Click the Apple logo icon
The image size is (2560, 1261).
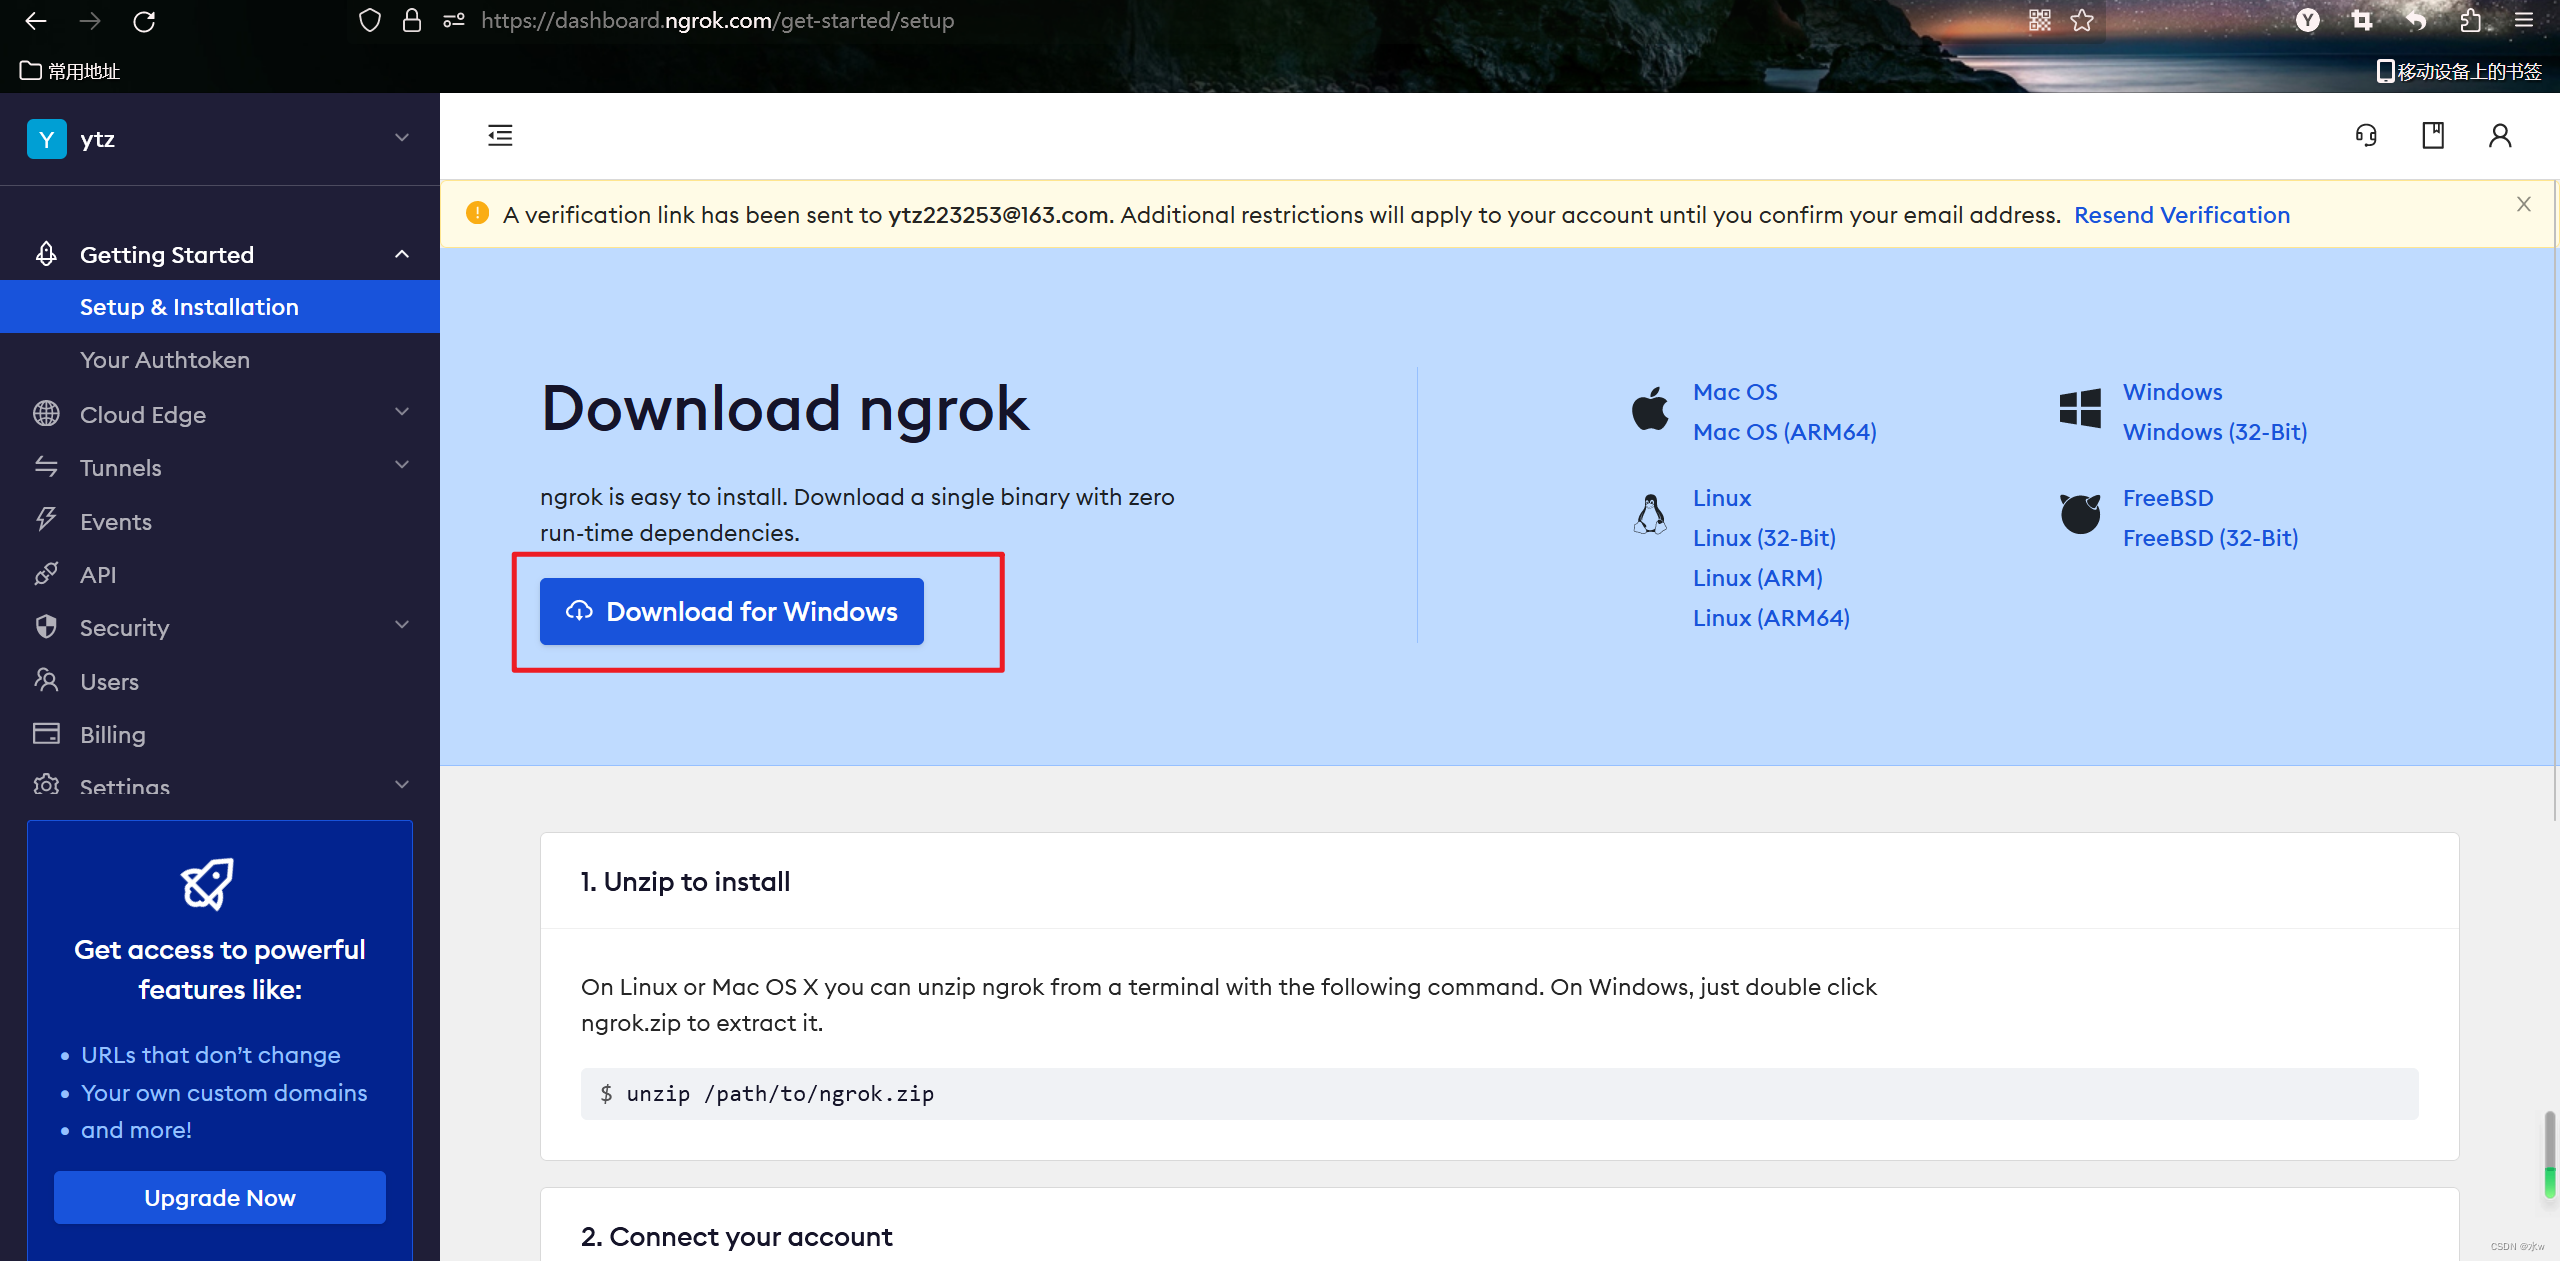tap(1650, 409)
